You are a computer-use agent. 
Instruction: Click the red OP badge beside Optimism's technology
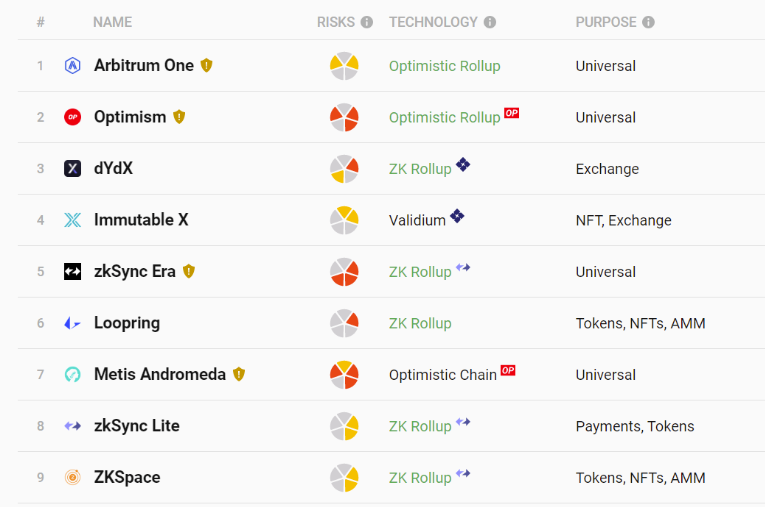pyautogui.click(x=511, y=113)
